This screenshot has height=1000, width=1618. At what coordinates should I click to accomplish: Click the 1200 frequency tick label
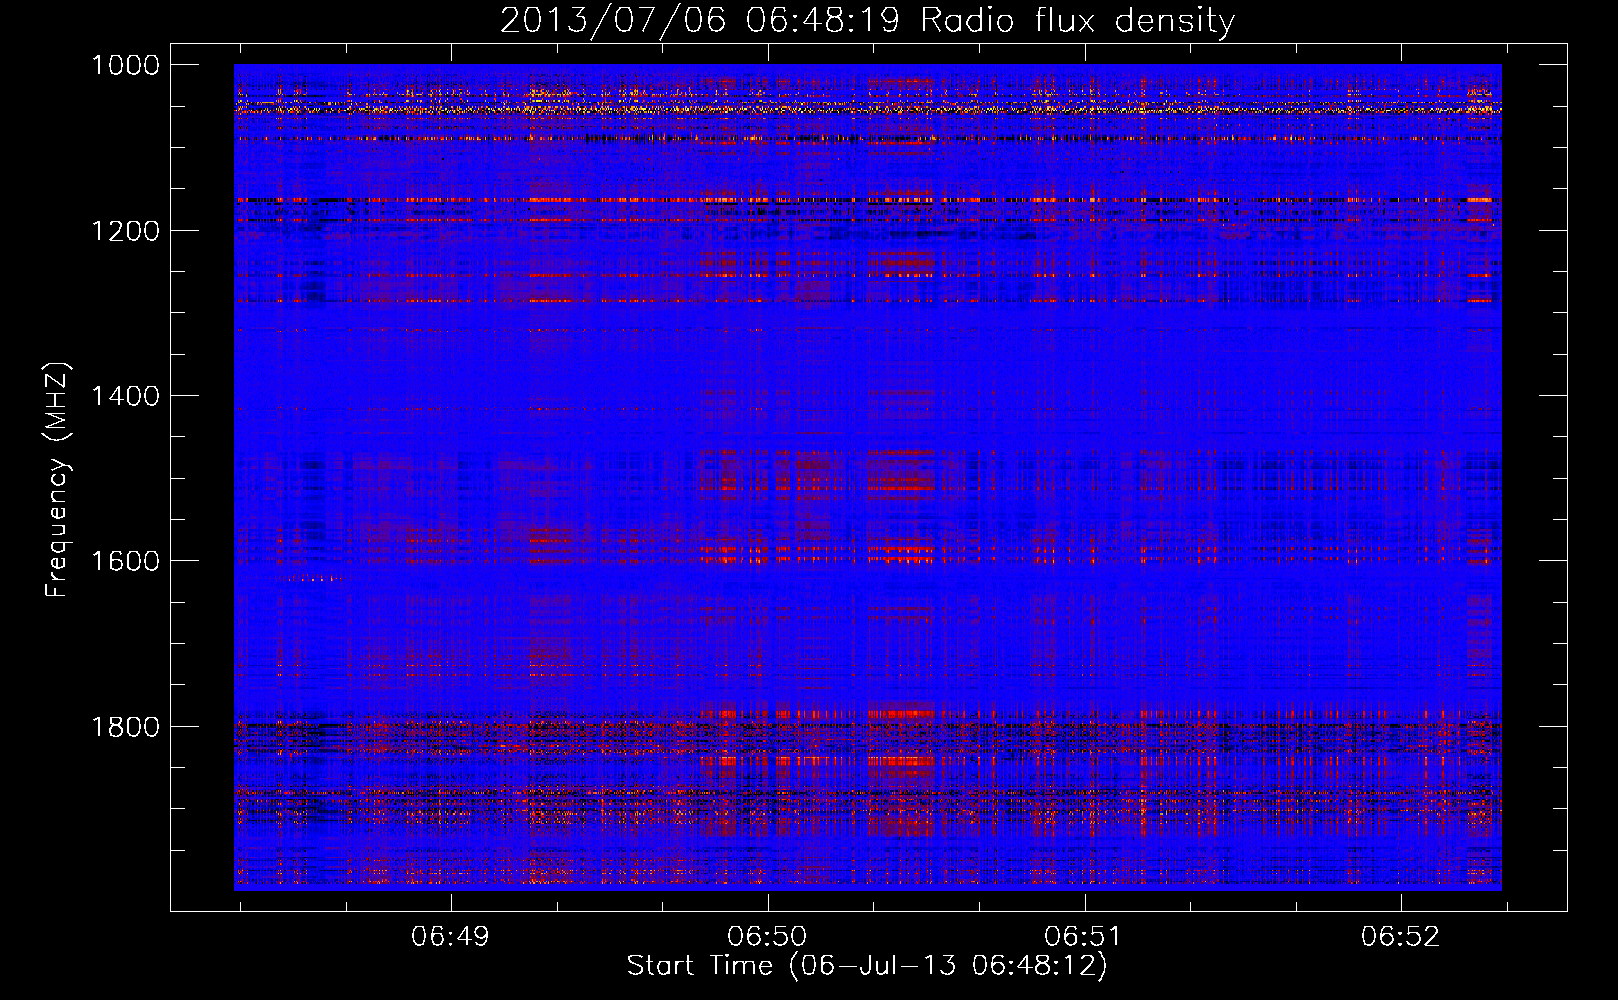pos(125,231)
